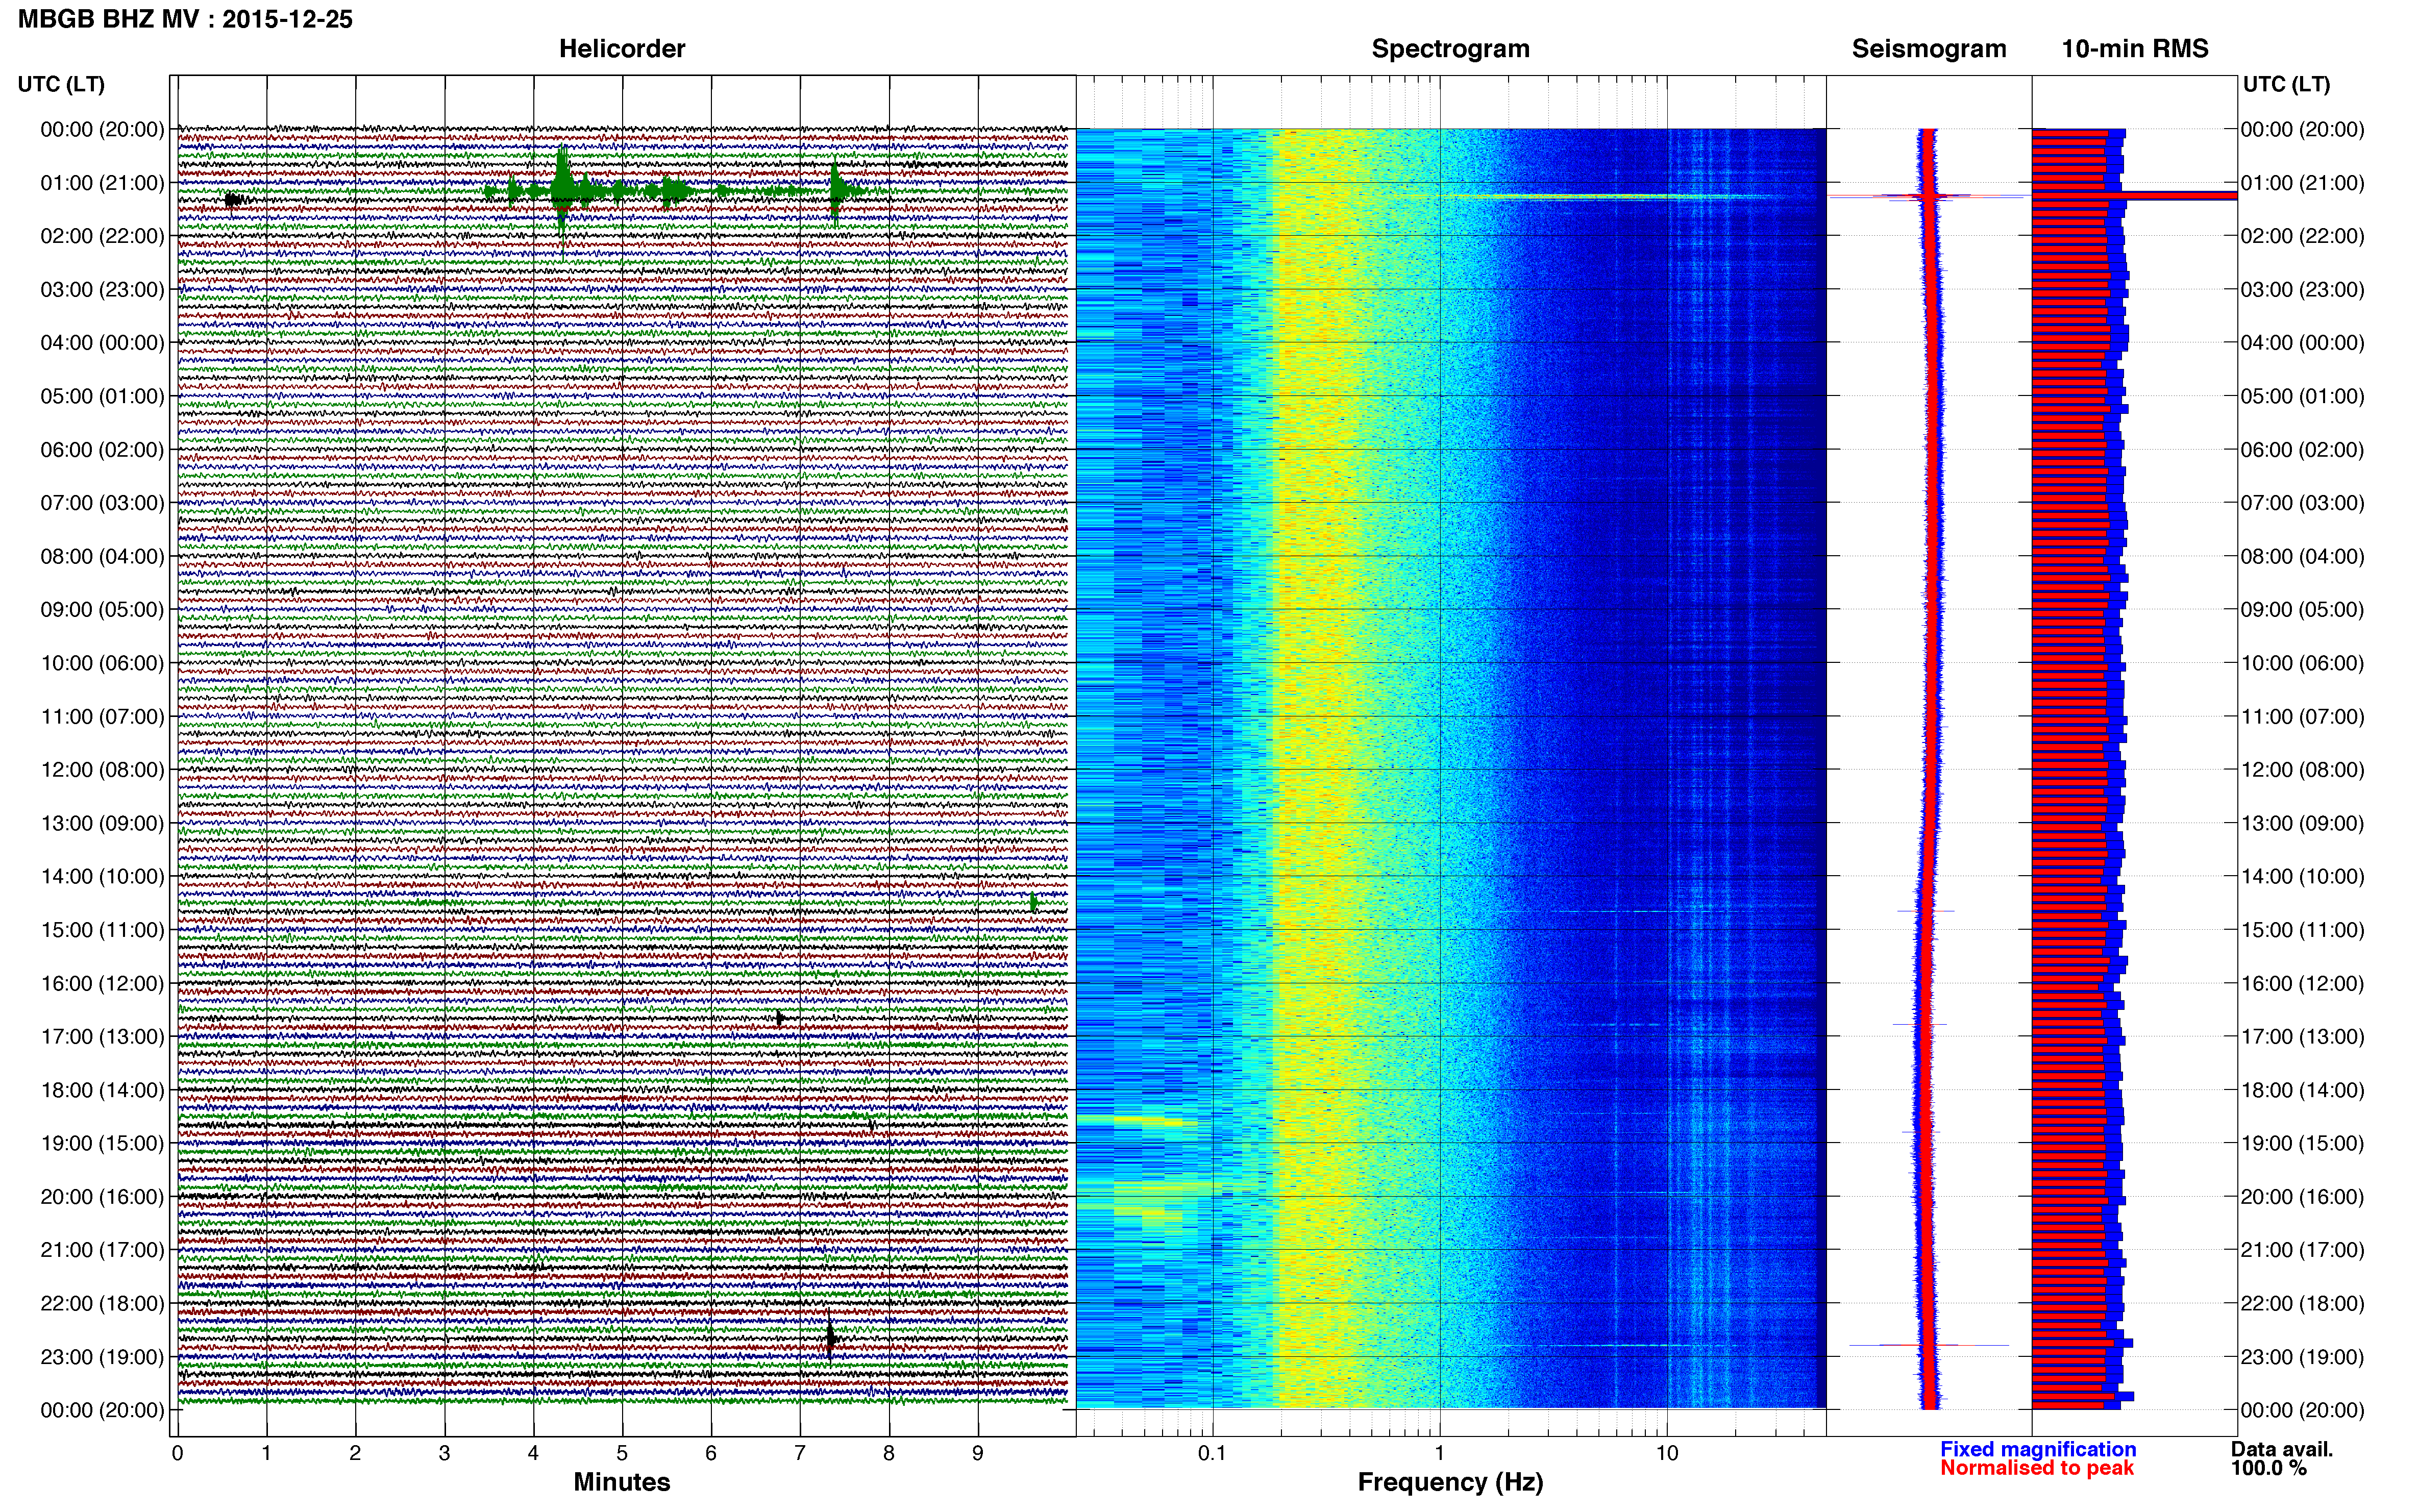Click left time label 02:00 (22:00)
The width and height of the screenshot is (2419, 1512).
tap(102, 236)
